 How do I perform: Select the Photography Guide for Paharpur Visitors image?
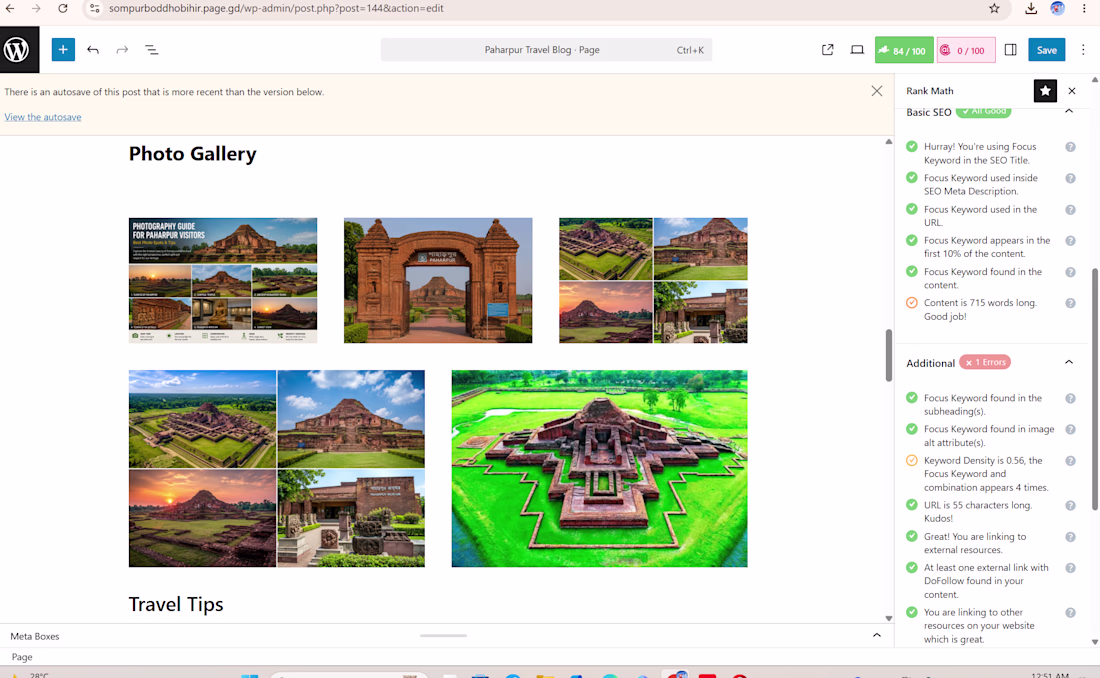(x=223, y=280)
